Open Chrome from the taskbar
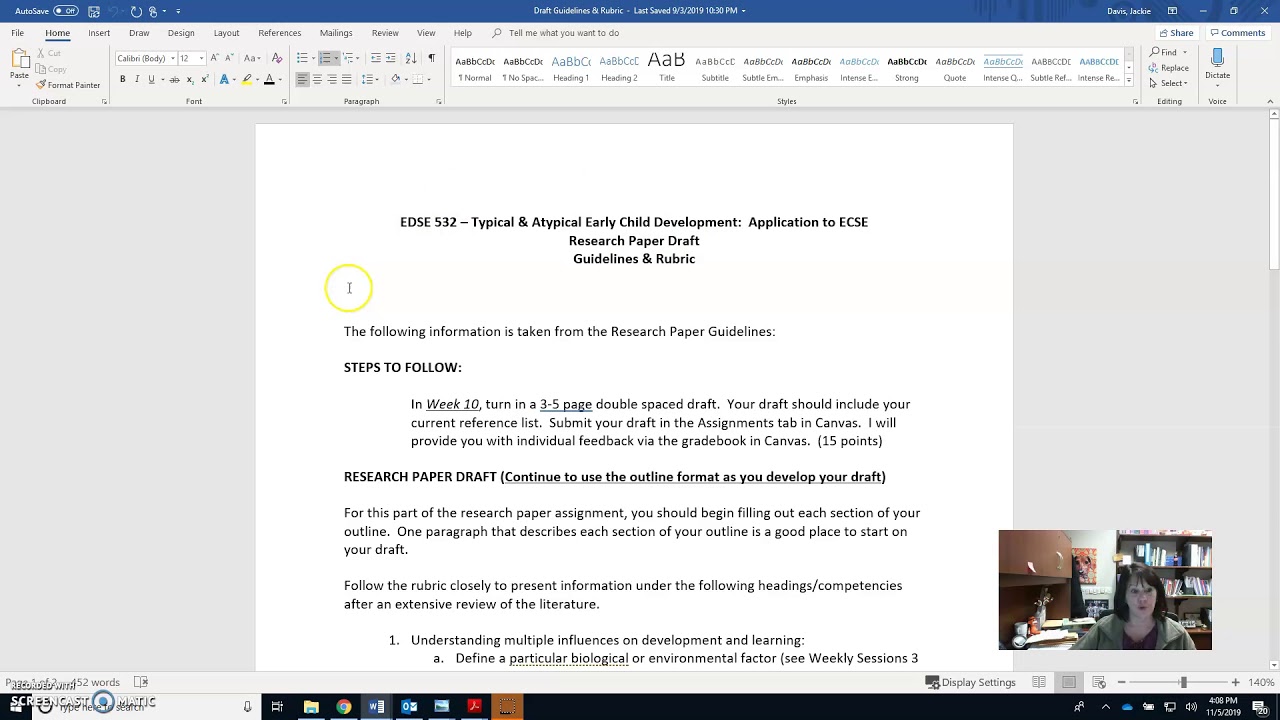Screen dimensions: 1280x720 coord(343,707)
